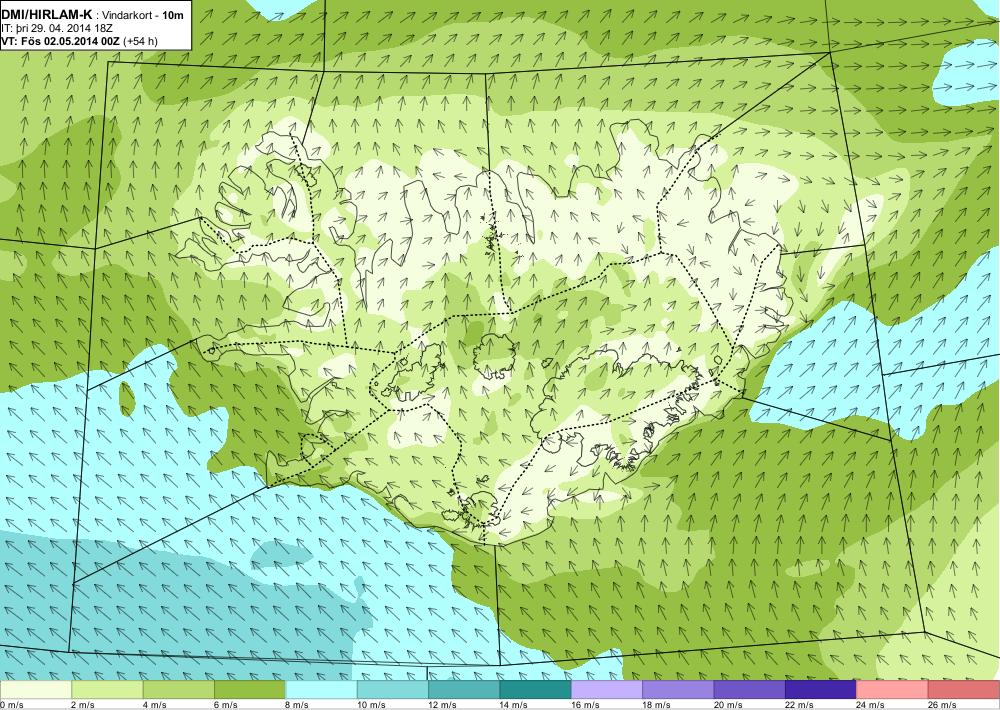The height and width of the screenshot is (710, 1000).
Task: Select the "VT: Fös 02.05.2014 00Z" valid time
Action: 61,41
